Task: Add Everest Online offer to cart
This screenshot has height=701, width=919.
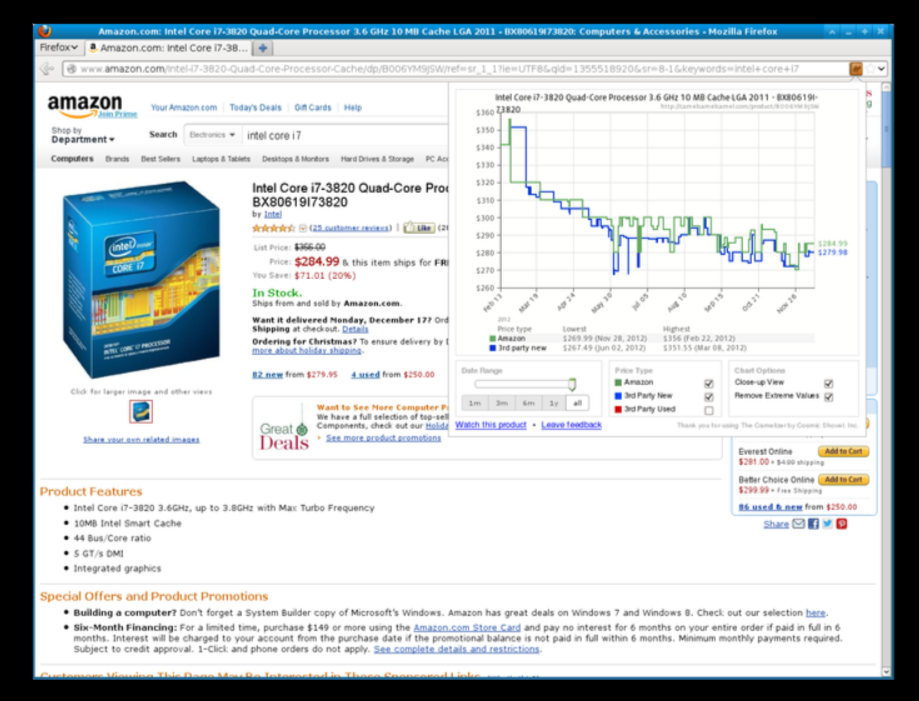Action: (843, 451)
